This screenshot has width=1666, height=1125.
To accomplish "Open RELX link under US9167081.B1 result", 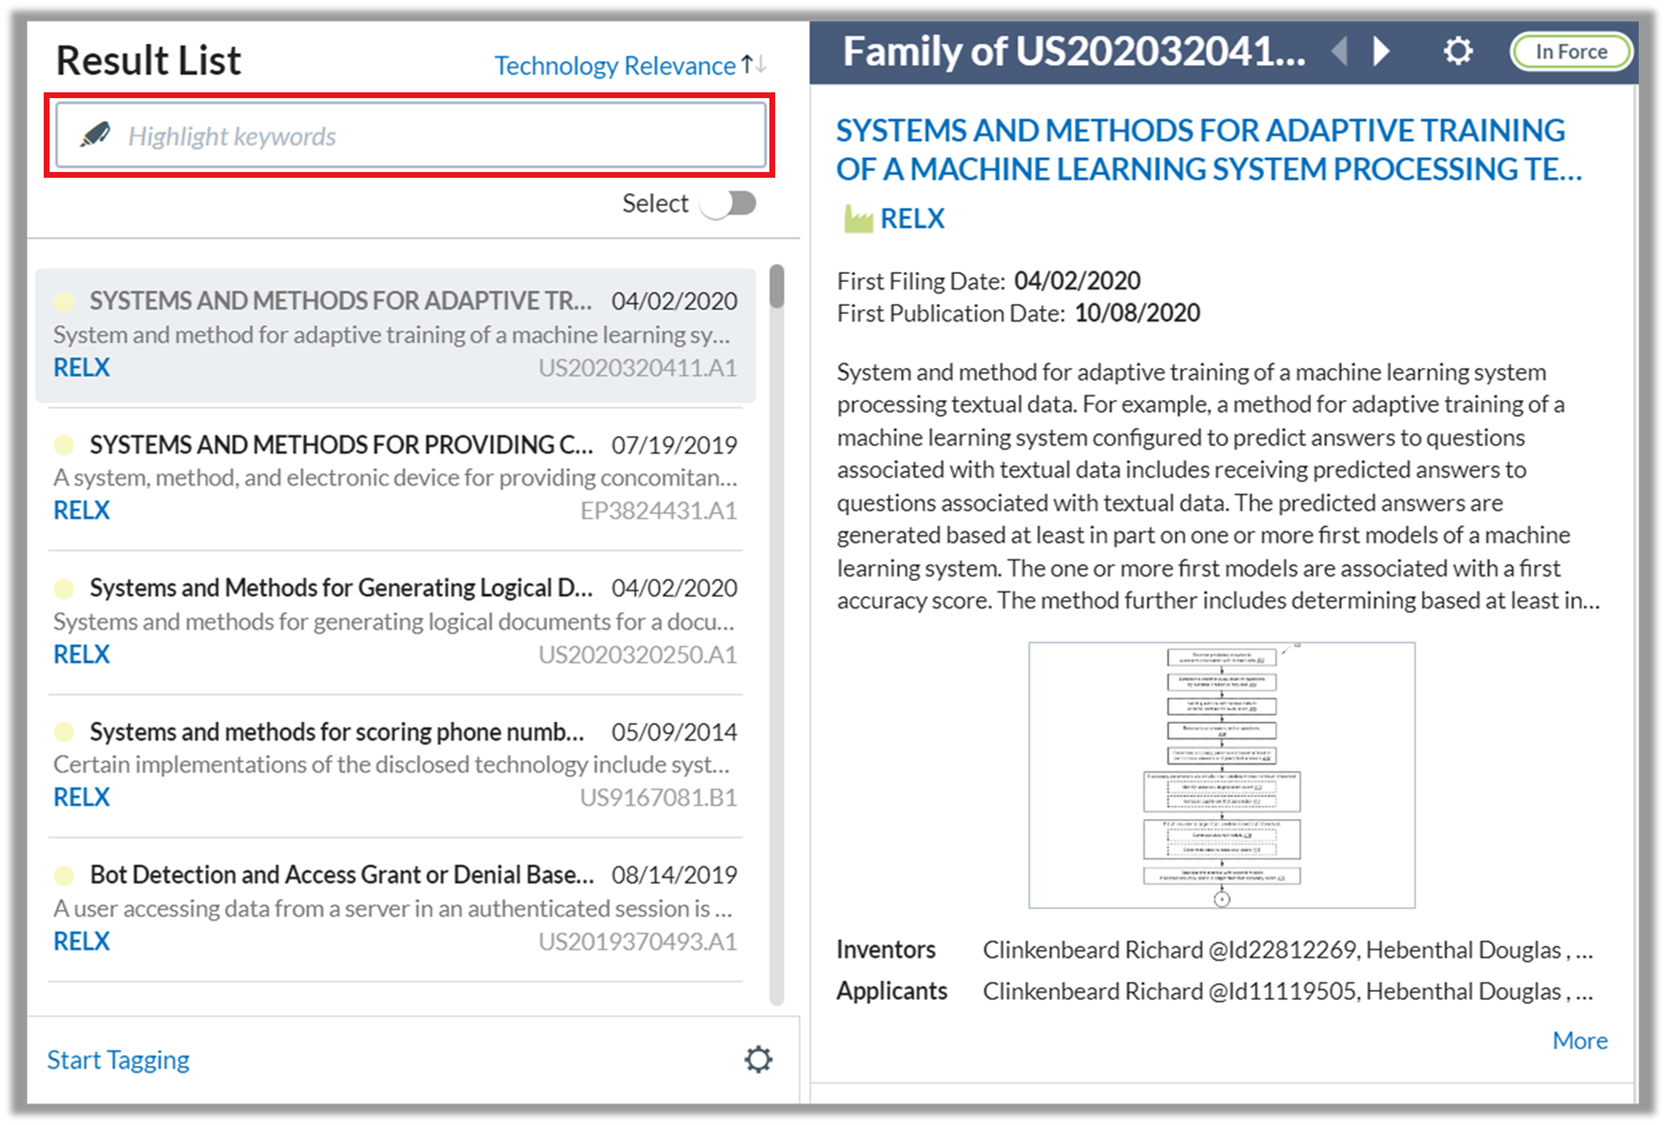I will point(81,797).
